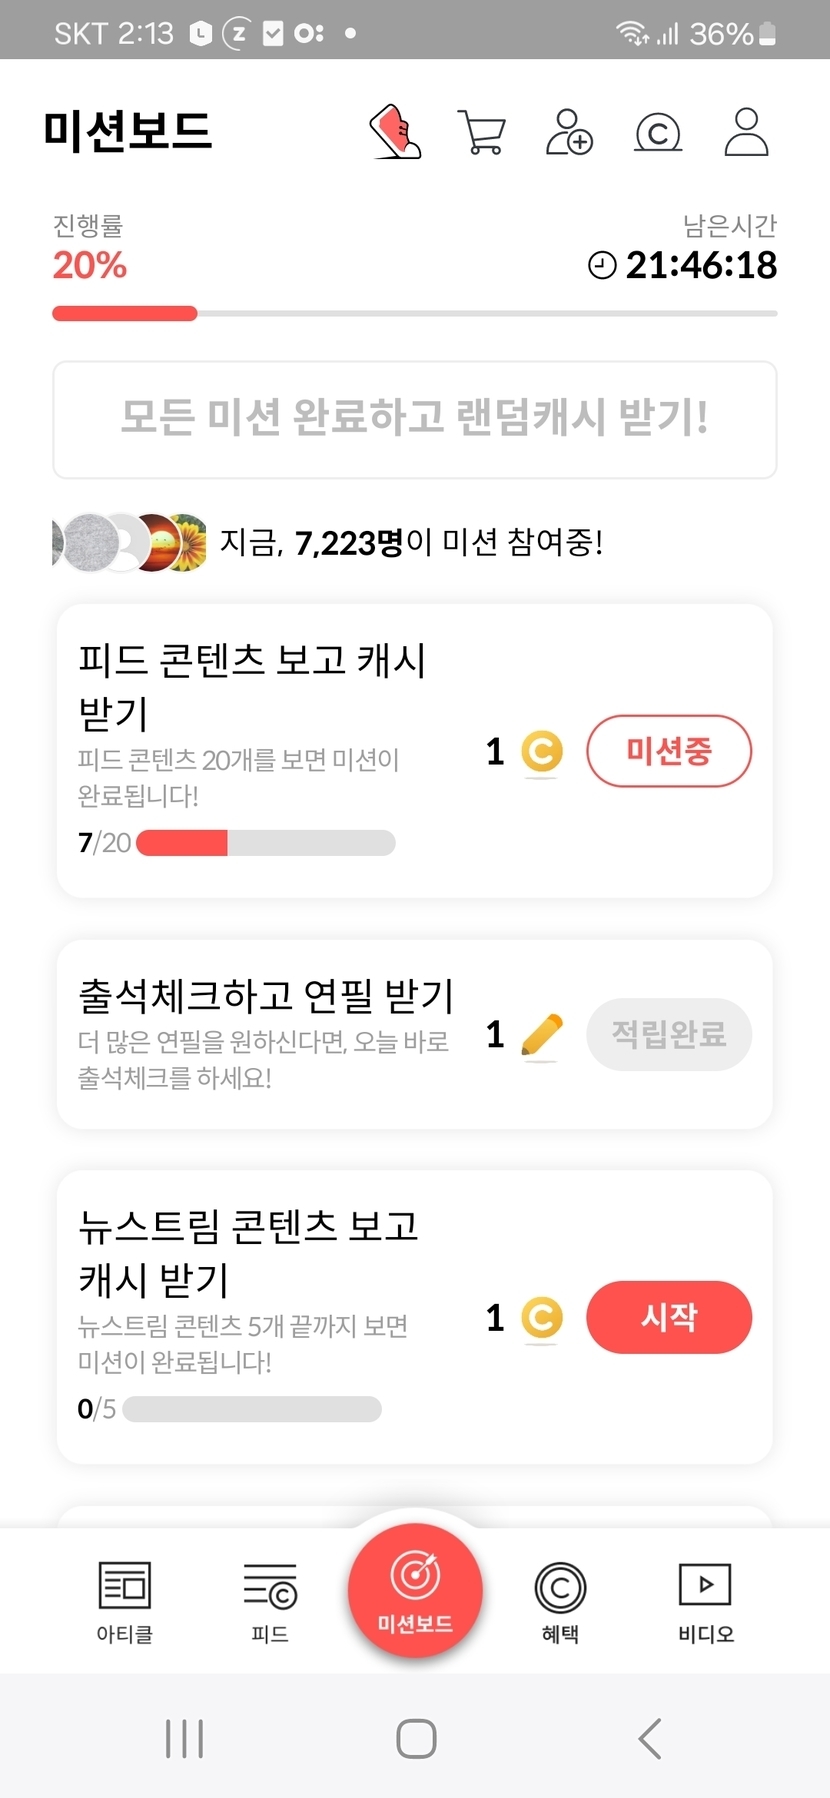Image resolution: width=830 pixels, height=1798 pixels.
Task: Open the 혜택 tab
Action: 560,1602
